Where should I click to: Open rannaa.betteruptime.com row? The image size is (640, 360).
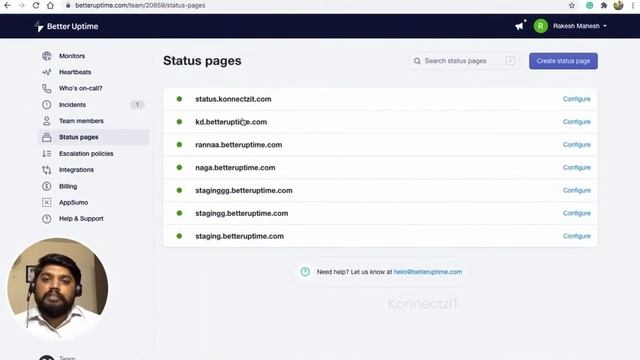click(x=380, y=145)
